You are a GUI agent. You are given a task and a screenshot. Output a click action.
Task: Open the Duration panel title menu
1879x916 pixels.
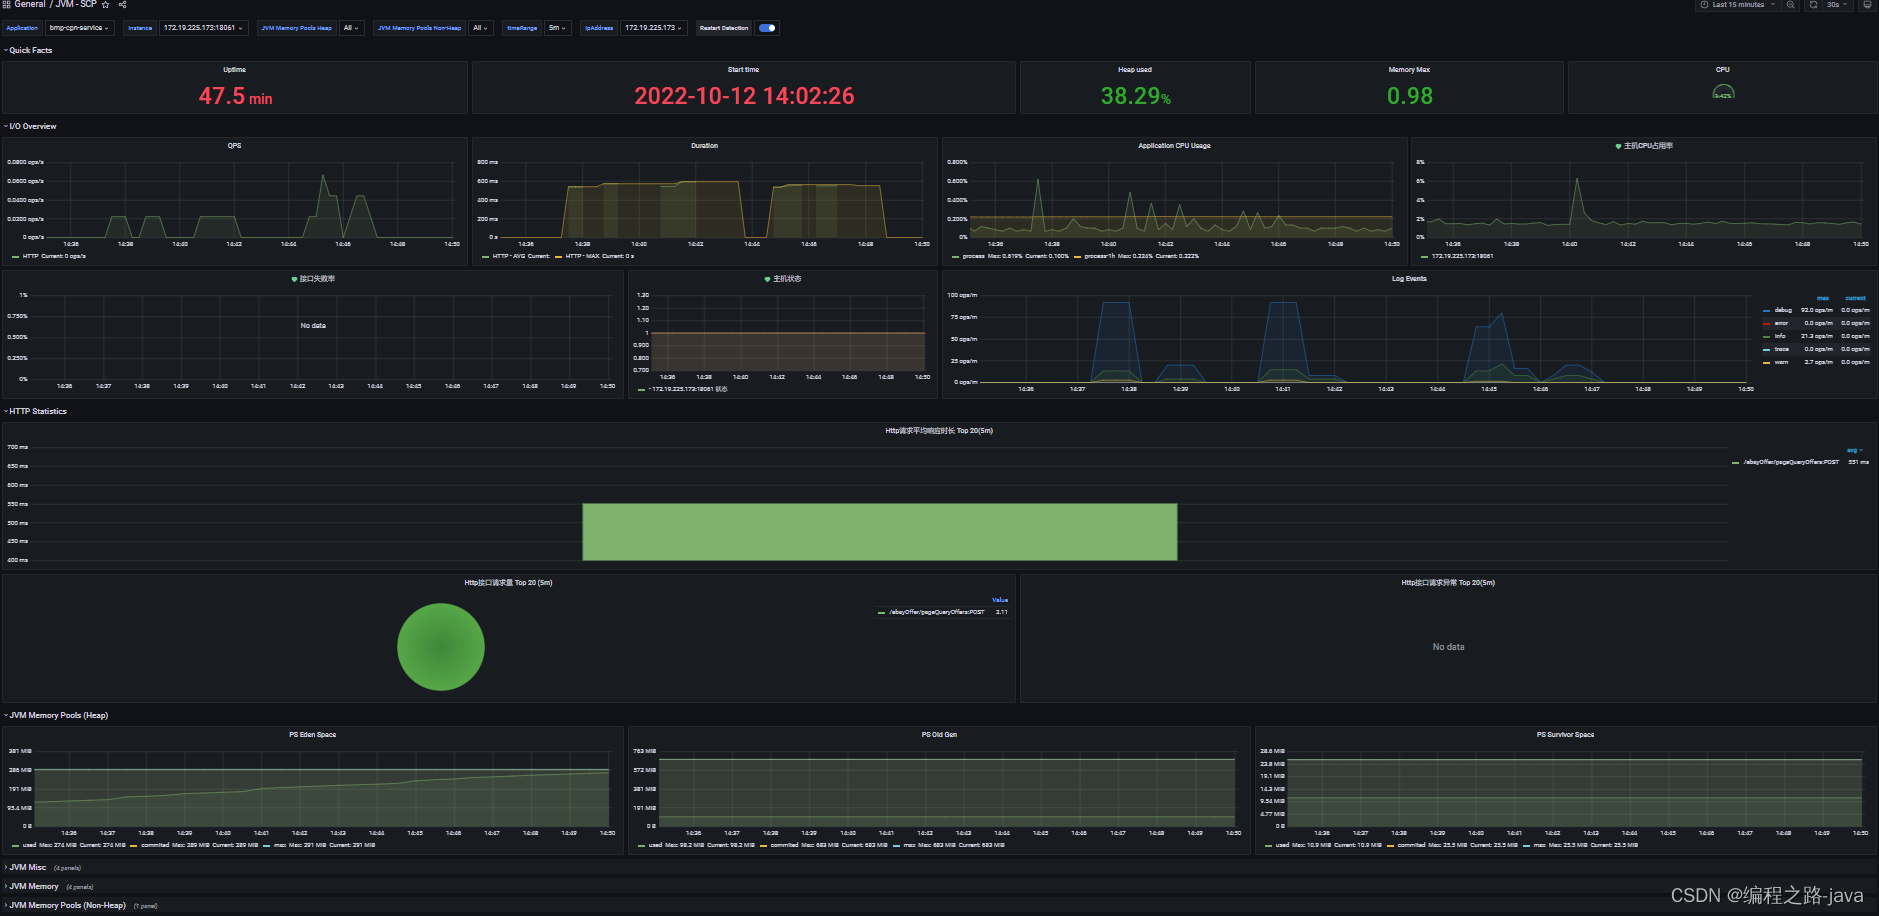[x=704, y=146]
